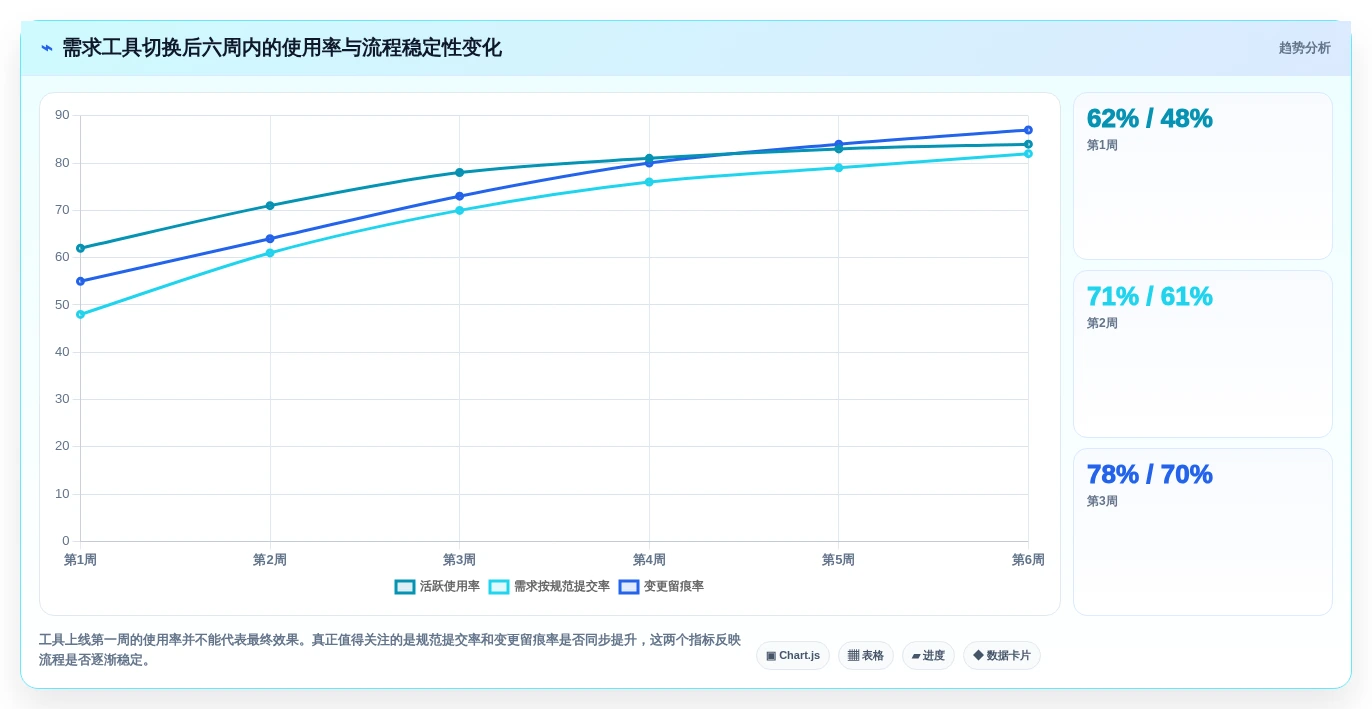The width and height of the screenshot is (1372, 709).
Task: Toggle the 活跃使用率 legend item
Action: [437, 587]
